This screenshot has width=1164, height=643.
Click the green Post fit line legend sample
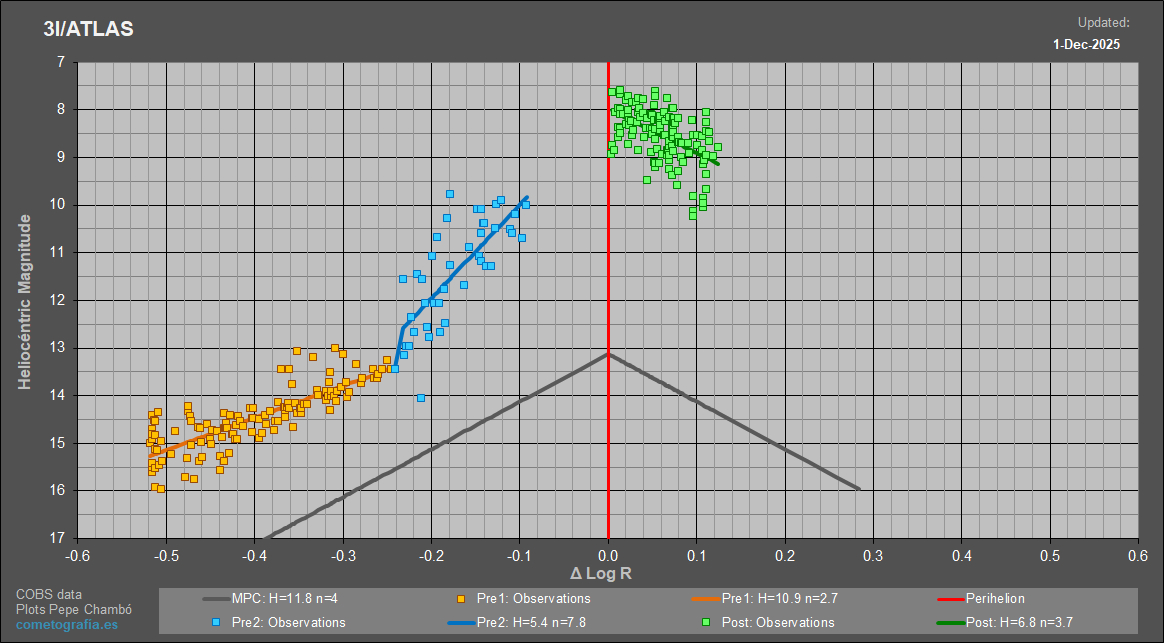coord(950,622)
